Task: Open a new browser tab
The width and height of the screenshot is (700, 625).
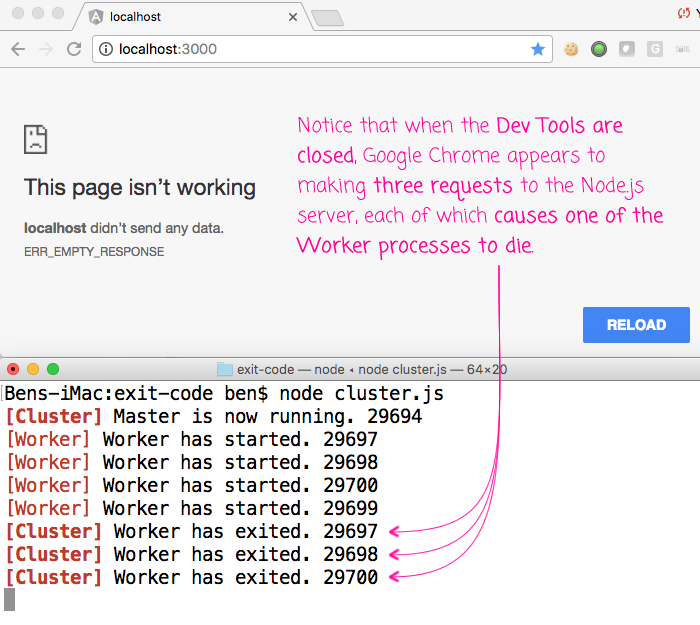Action: [327, 18]
